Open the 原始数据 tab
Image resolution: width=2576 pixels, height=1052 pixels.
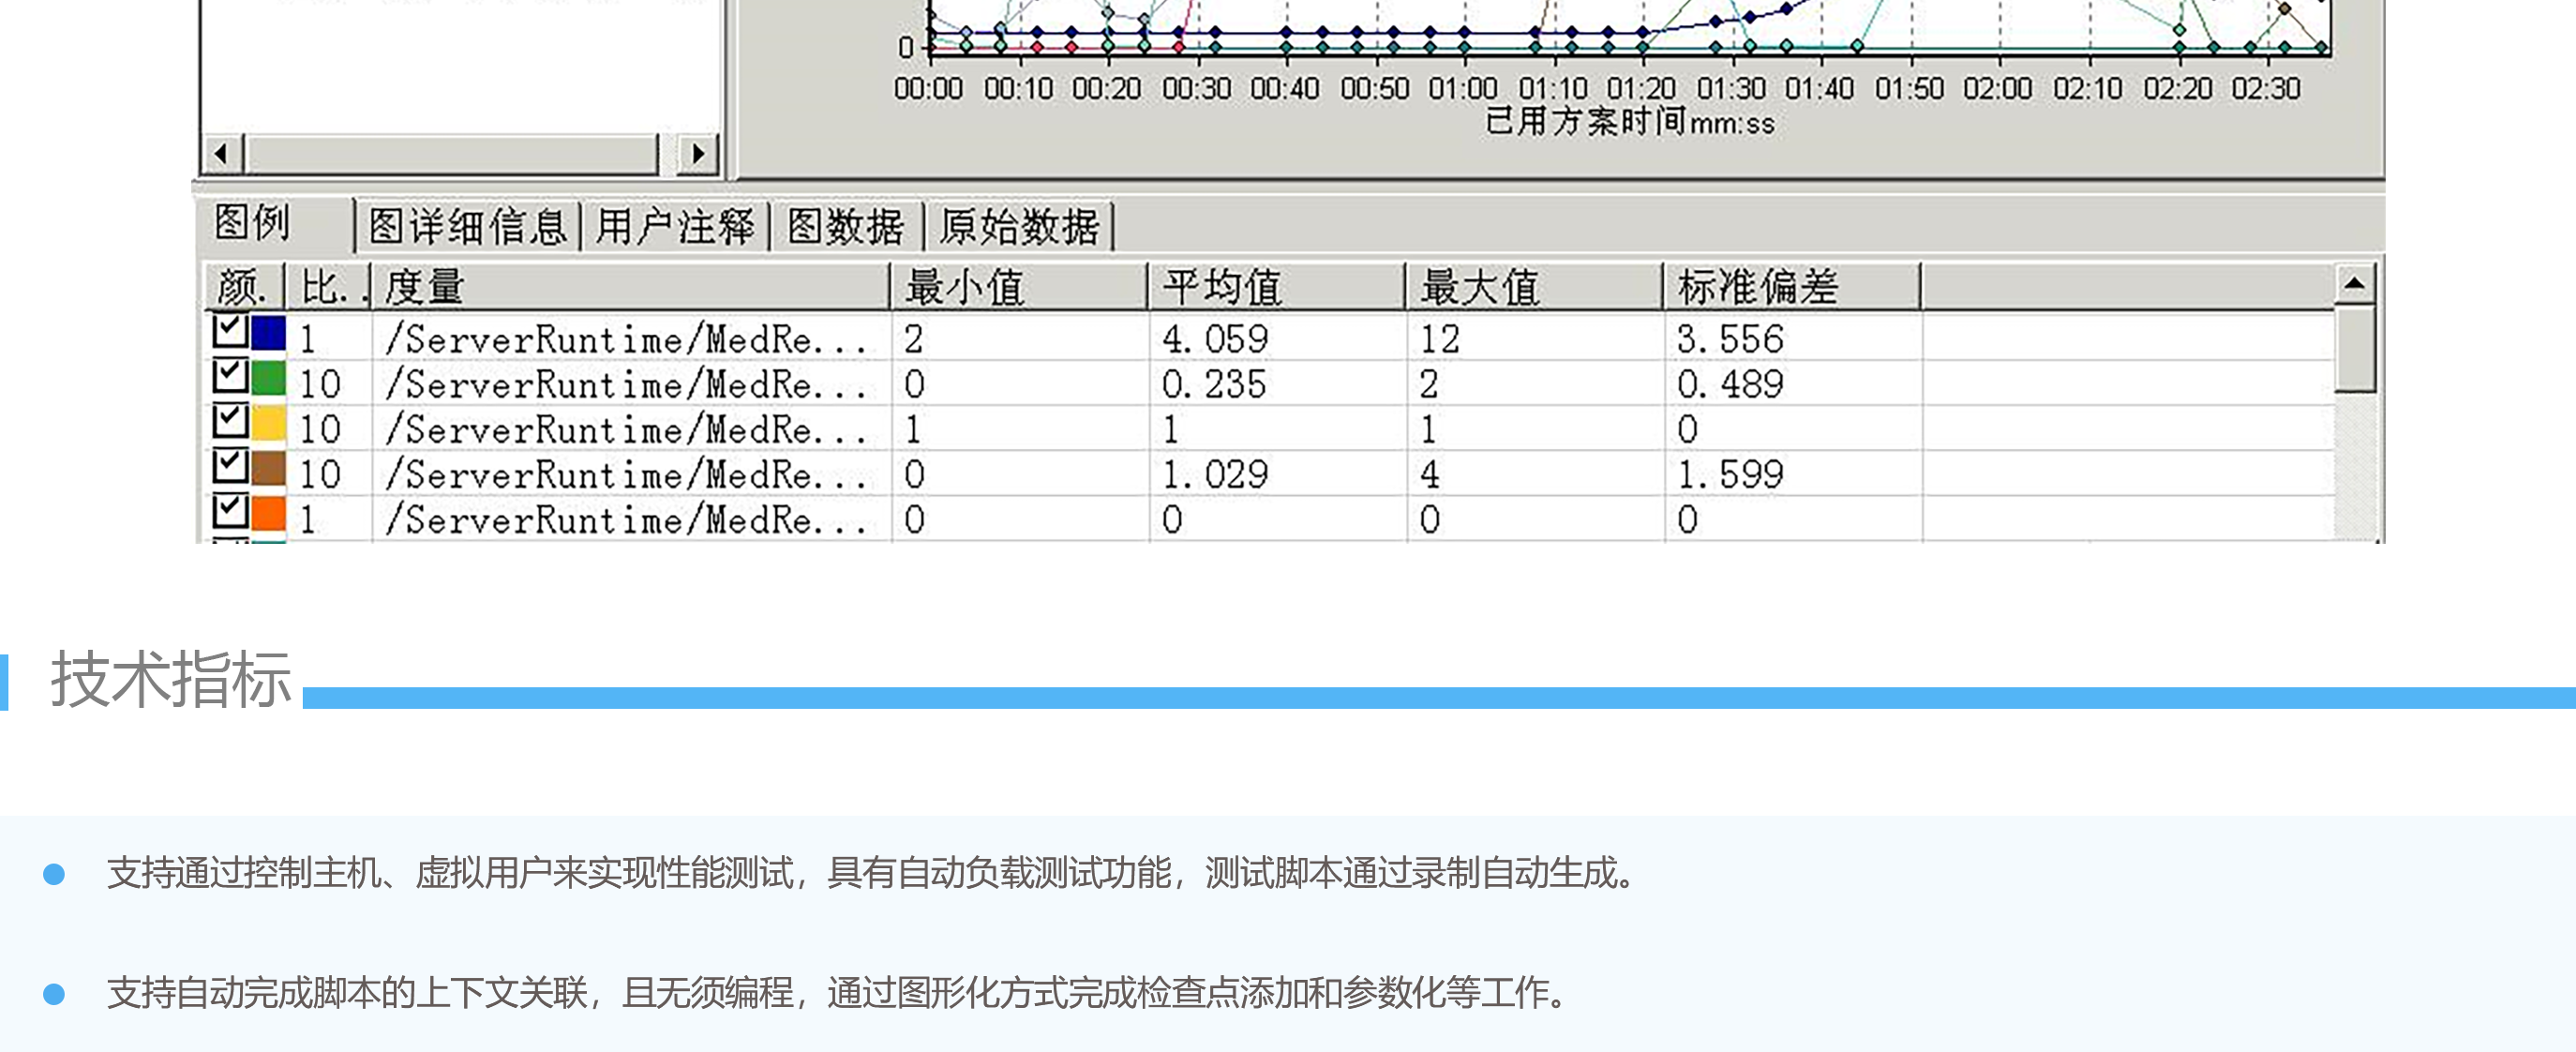click(x=1019, y=227)
